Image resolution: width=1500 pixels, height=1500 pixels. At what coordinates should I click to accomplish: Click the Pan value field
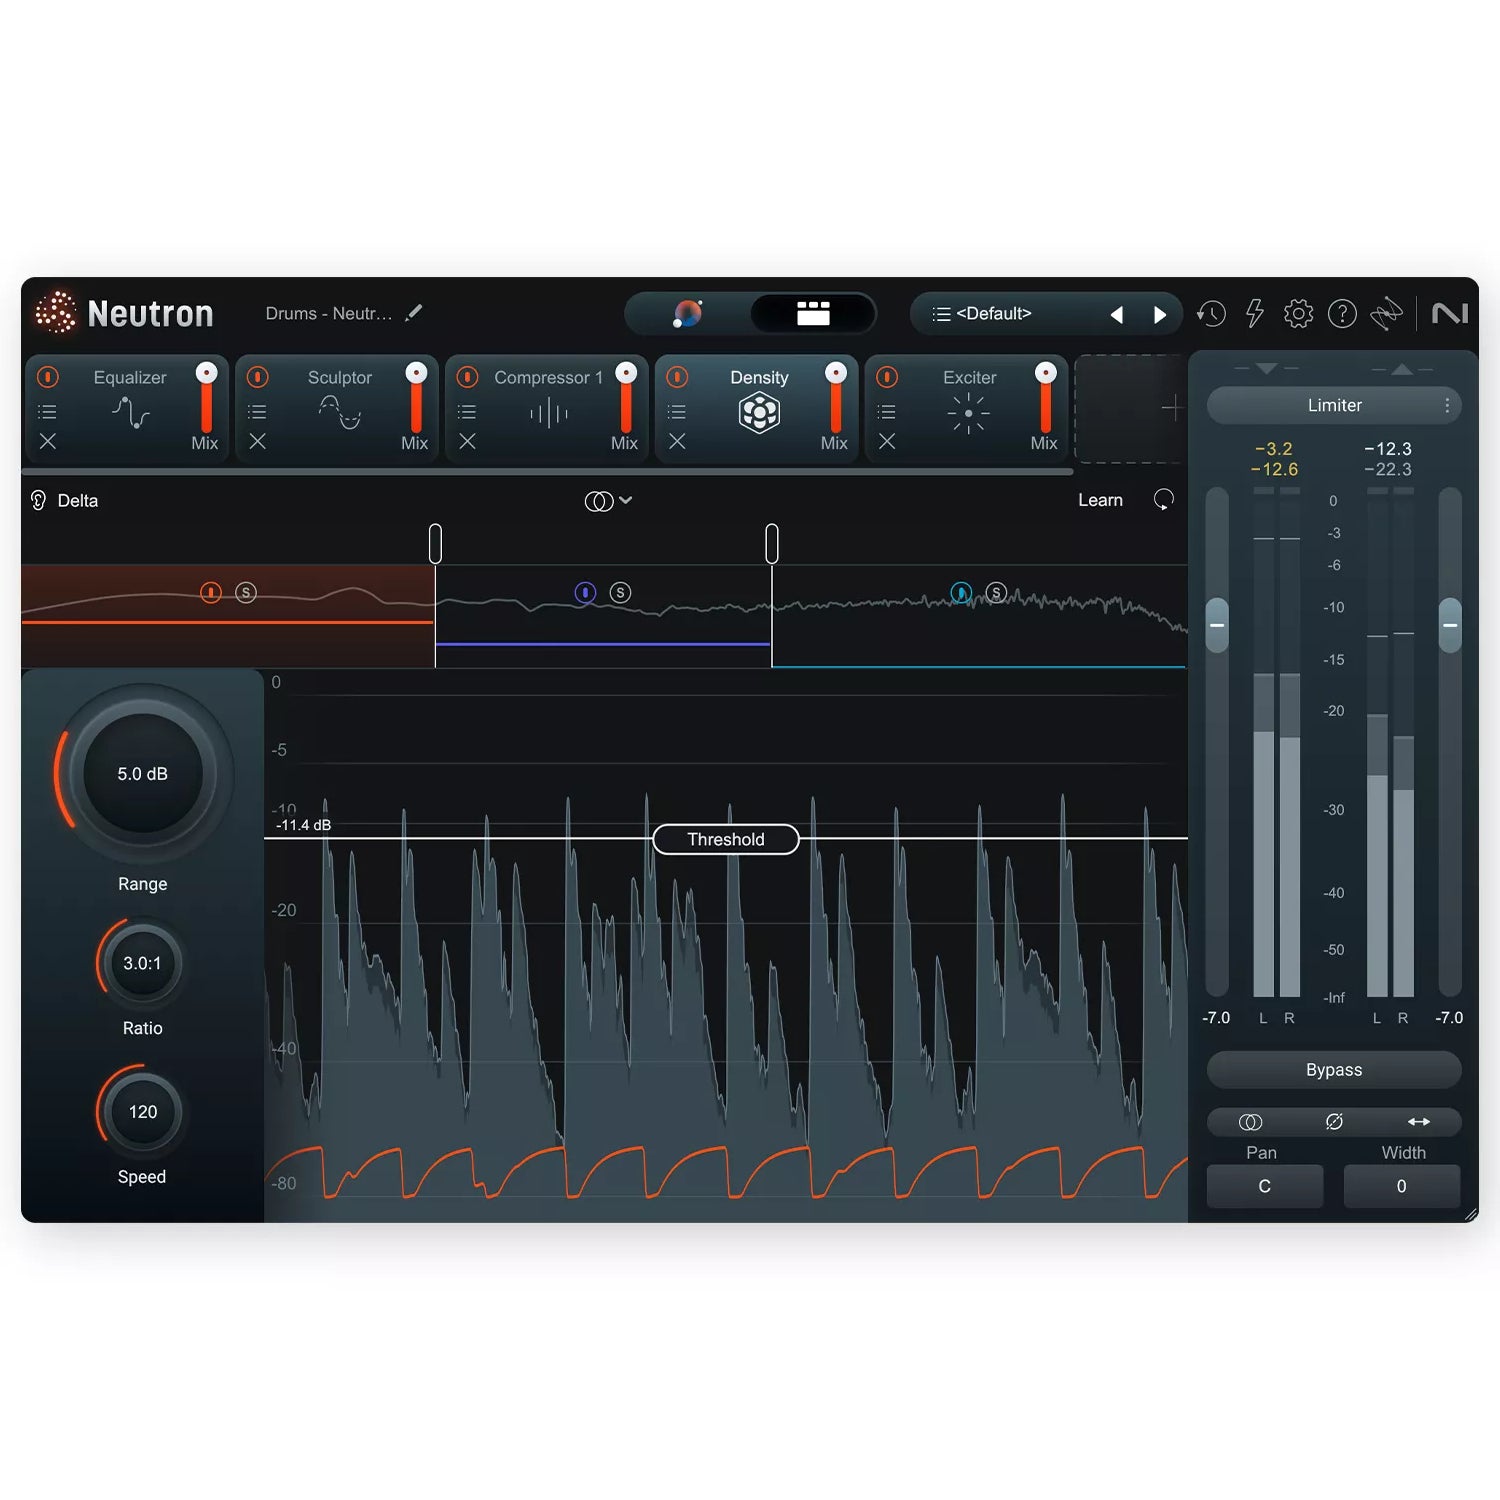(1265, 1186)
